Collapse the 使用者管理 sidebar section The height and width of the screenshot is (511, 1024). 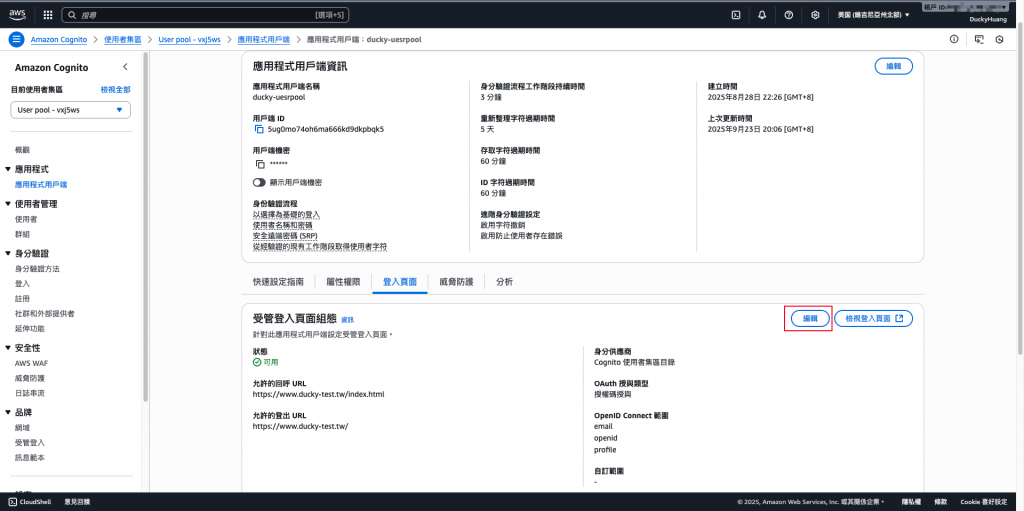pyautogui.click(x=8, y=204)
